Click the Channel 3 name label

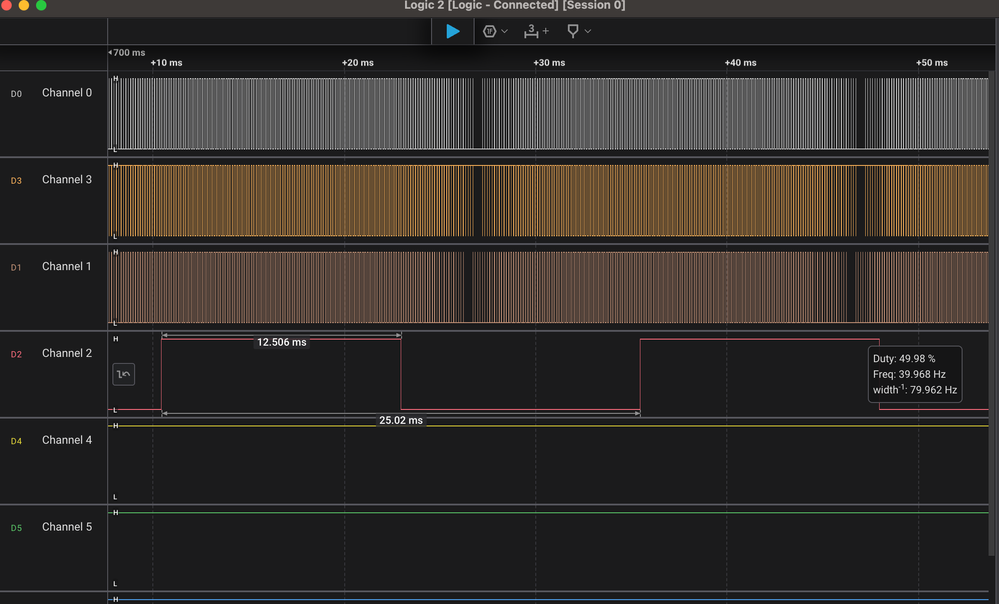click(67, 180)
